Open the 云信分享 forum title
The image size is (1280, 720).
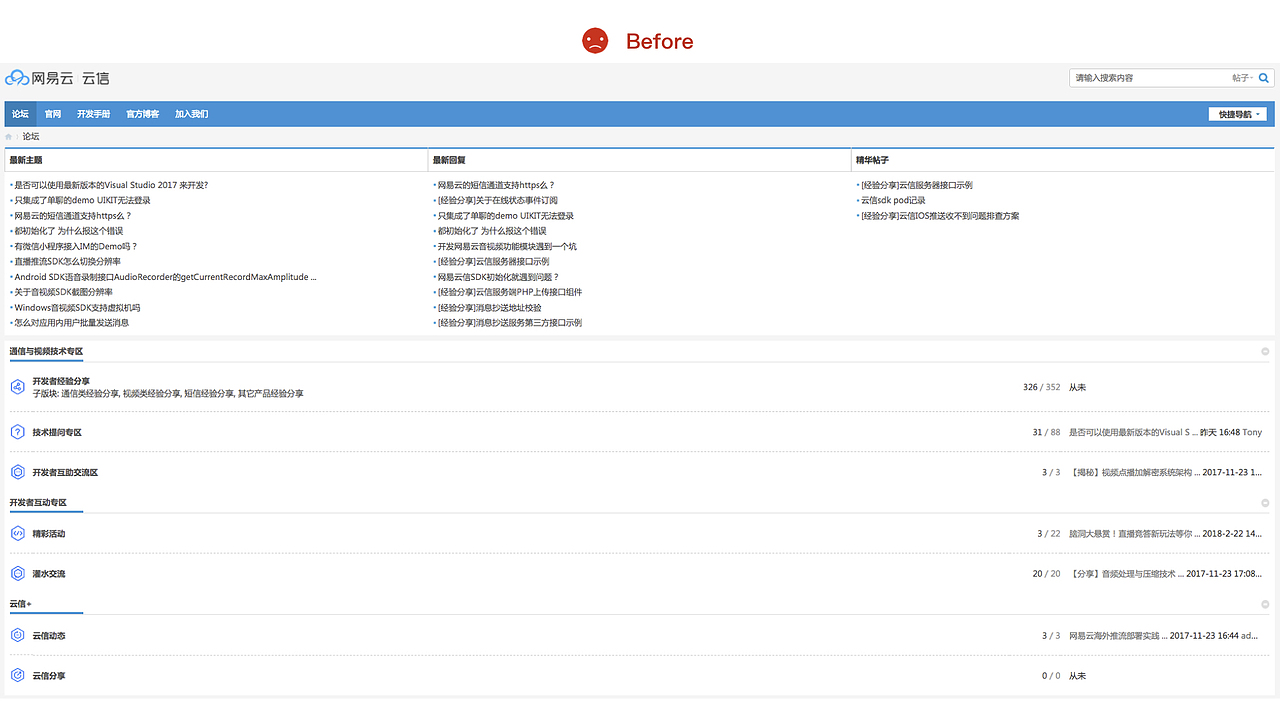tap(49, 676)
